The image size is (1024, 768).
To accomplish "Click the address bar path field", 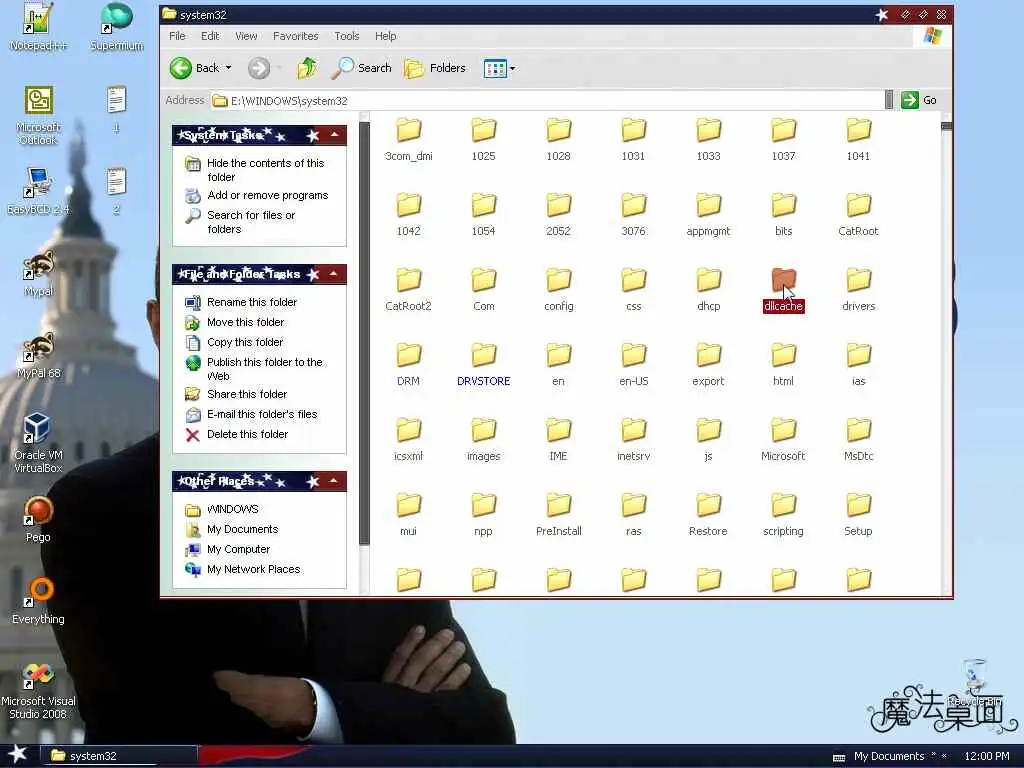I will click(x=547, y=101).
